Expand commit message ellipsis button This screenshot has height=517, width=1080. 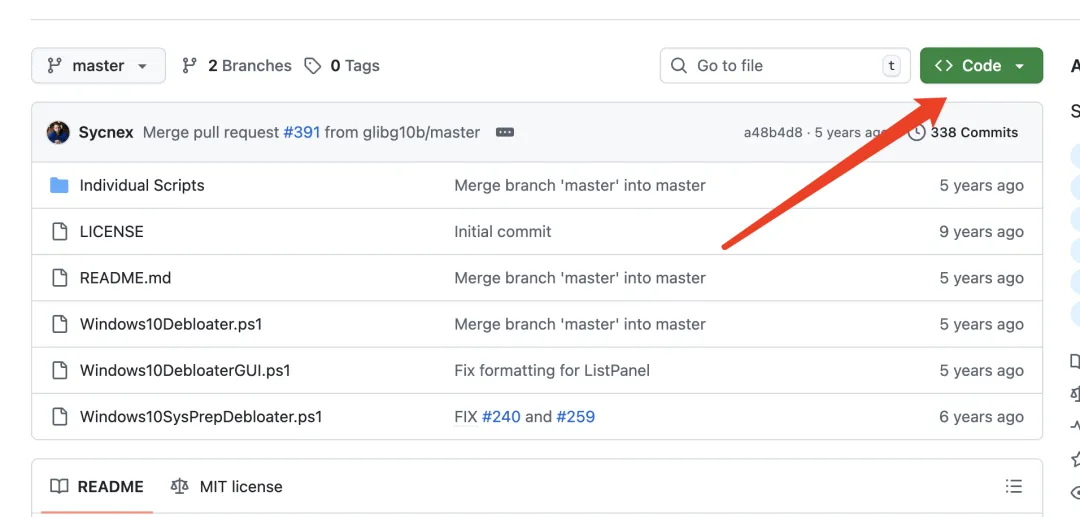[505, 132]
